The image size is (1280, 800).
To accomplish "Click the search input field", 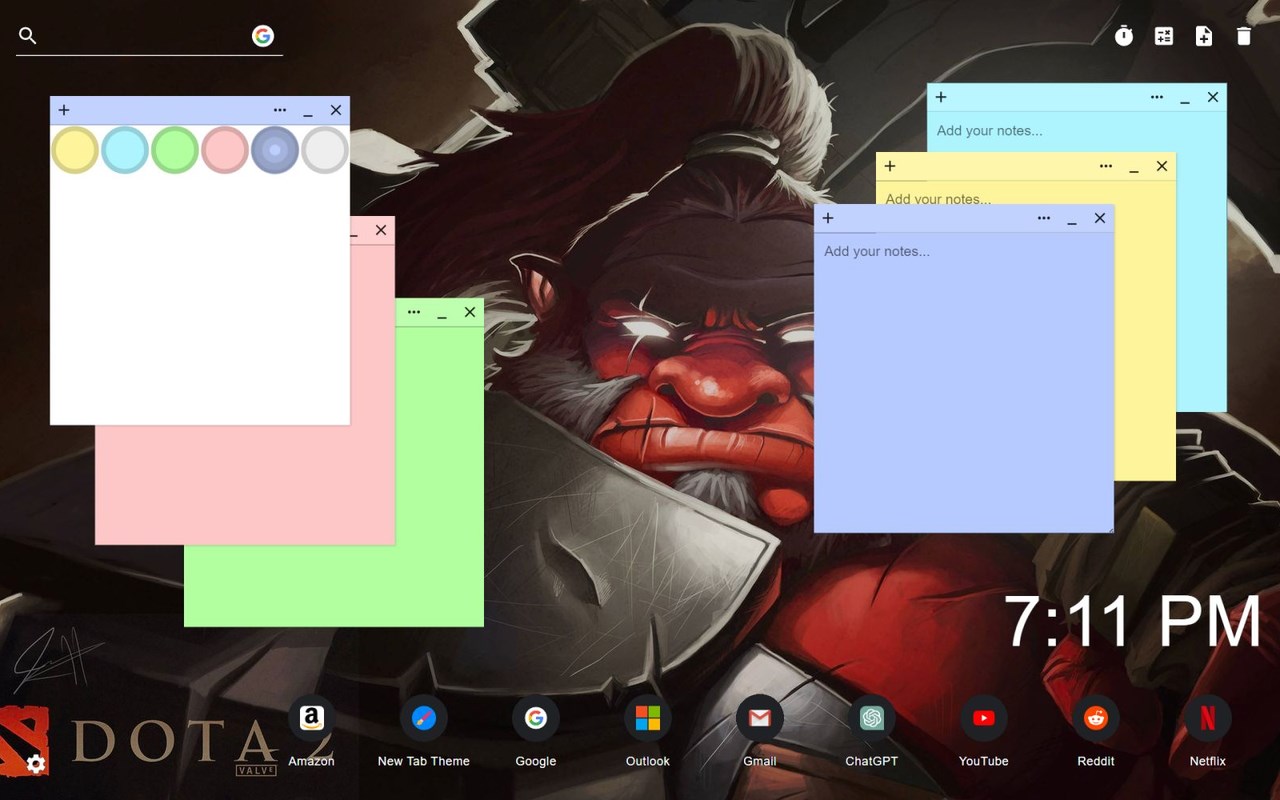I will pyautogui.click(x=145, y=36).
